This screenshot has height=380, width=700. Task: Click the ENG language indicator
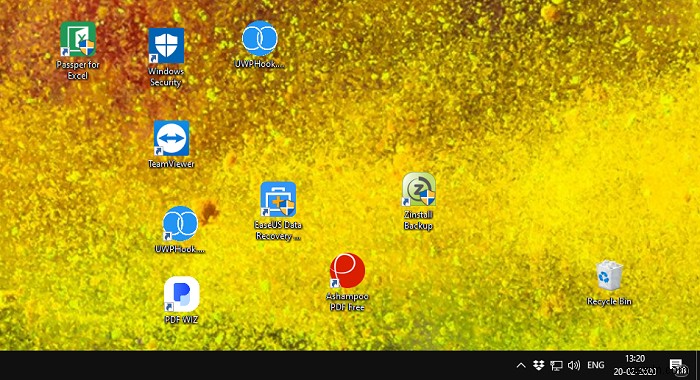pos(596,365)
